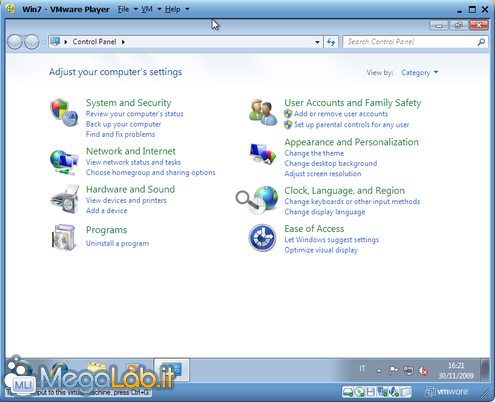Click the VMware sound card status icon

pos(394,392)
